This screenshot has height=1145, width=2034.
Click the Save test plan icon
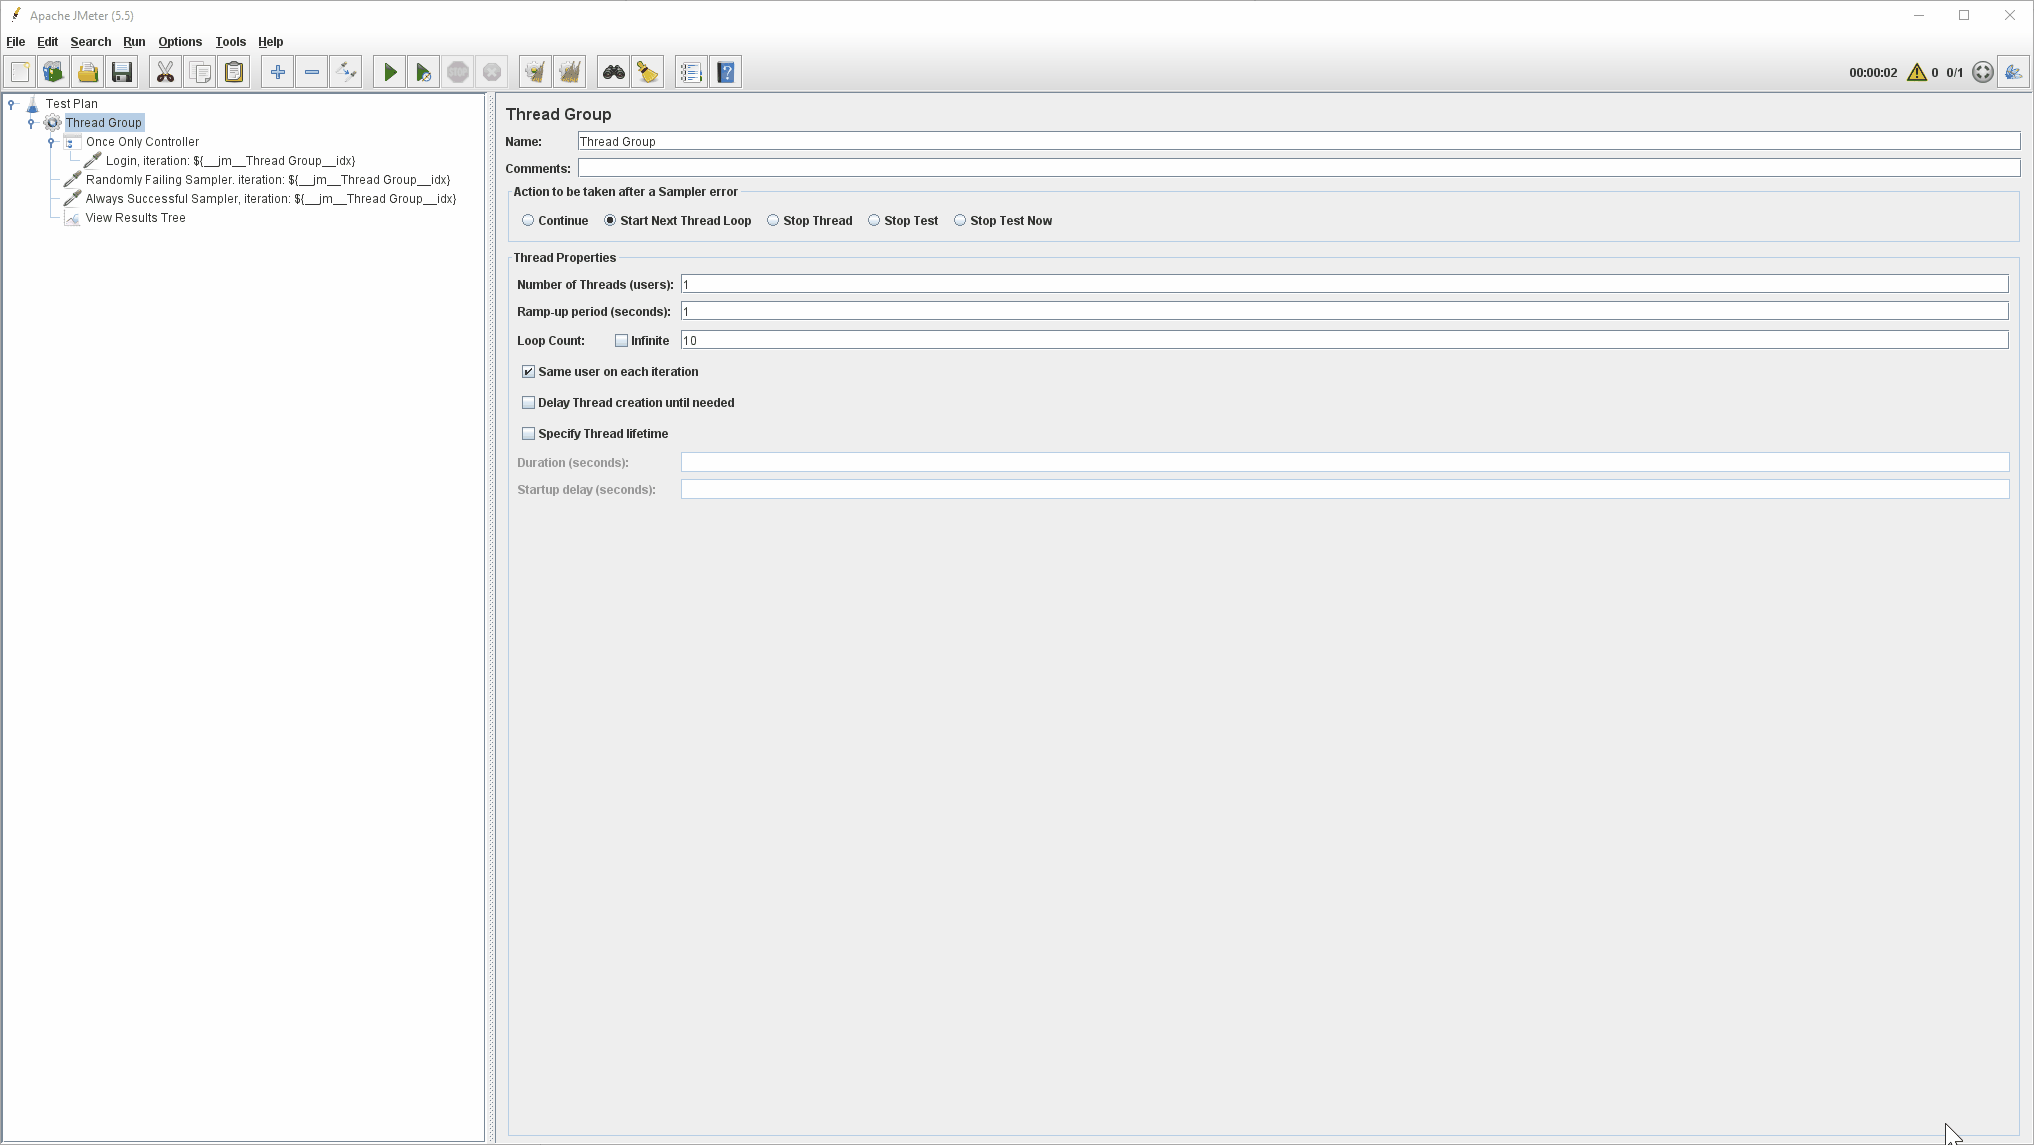click(122, 71)
